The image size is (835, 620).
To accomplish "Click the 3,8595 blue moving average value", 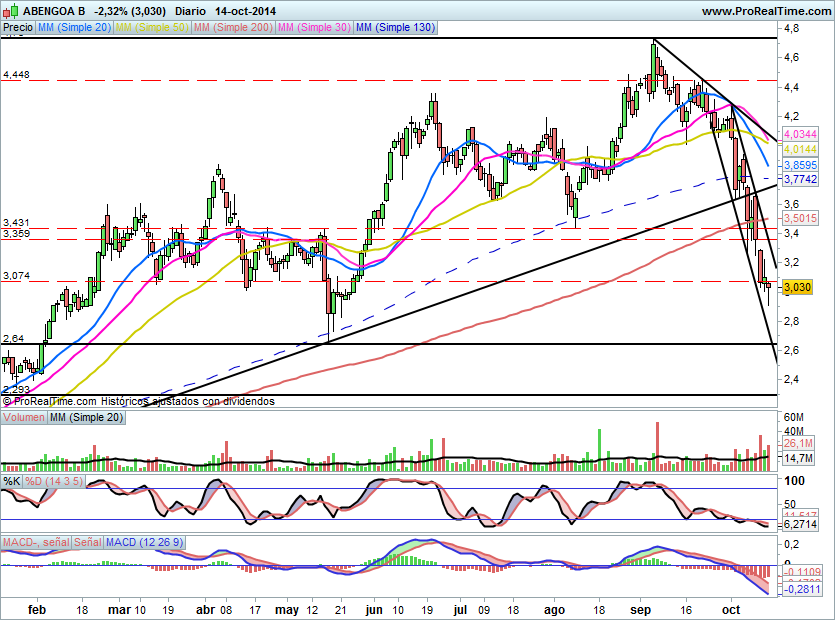I will click(800, 166).
